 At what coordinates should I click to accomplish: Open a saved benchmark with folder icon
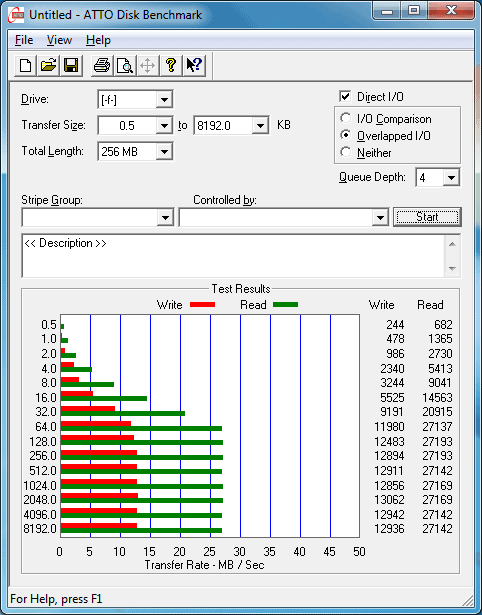point(48,65)
